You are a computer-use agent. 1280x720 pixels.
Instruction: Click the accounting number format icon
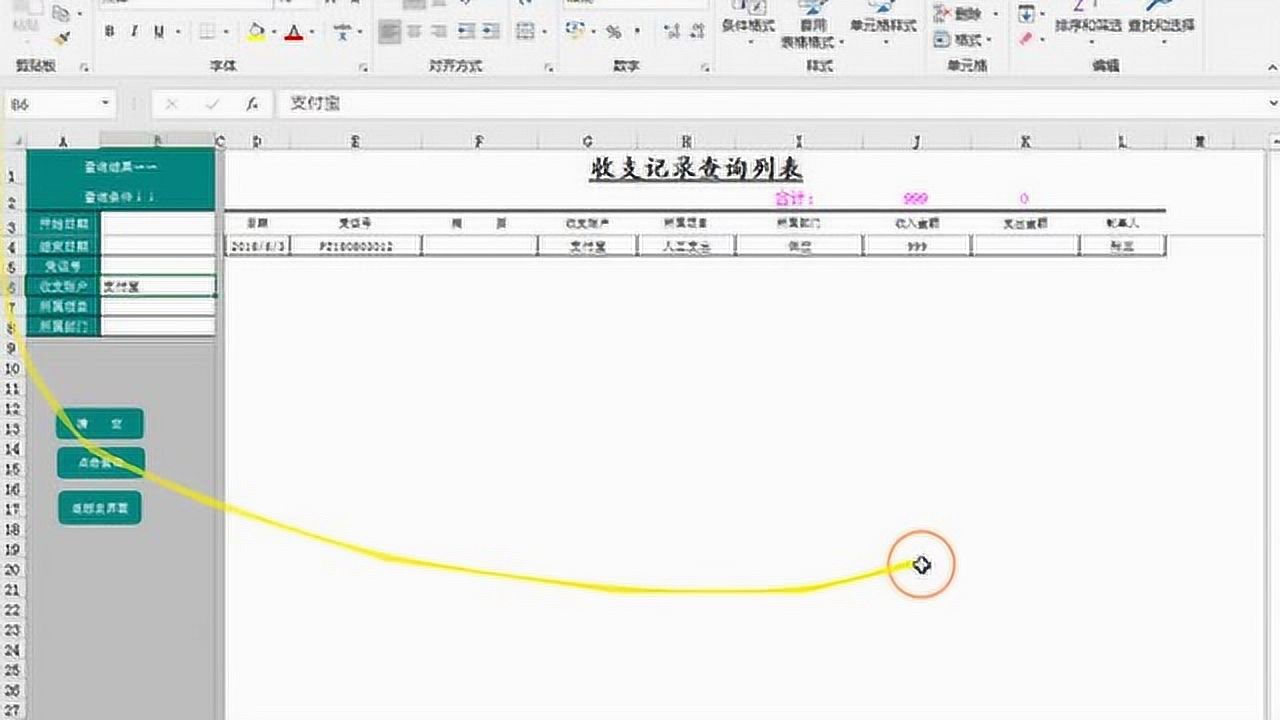click(574, 31)
